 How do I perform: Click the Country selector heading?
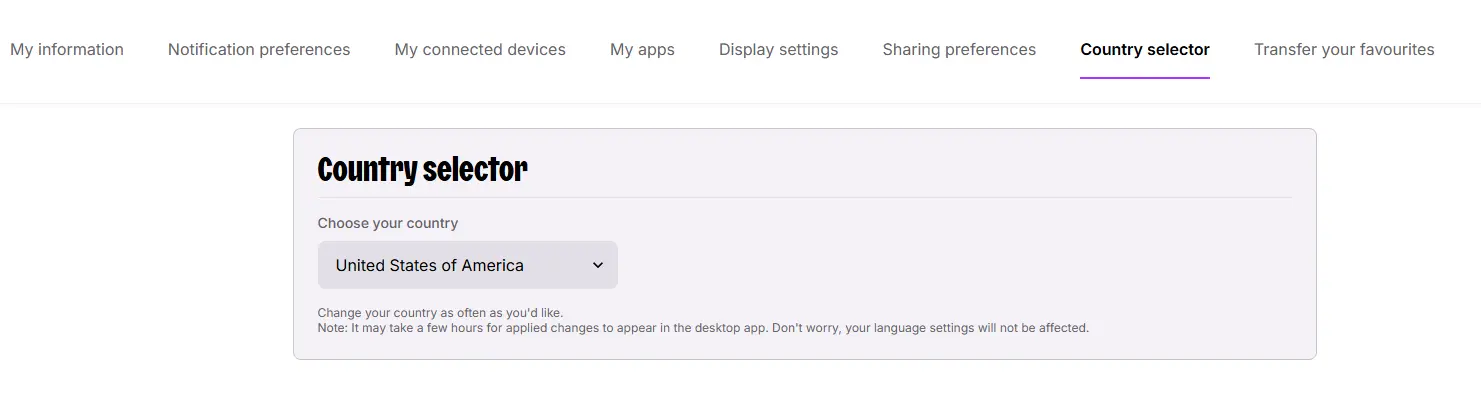coord(422,169)
